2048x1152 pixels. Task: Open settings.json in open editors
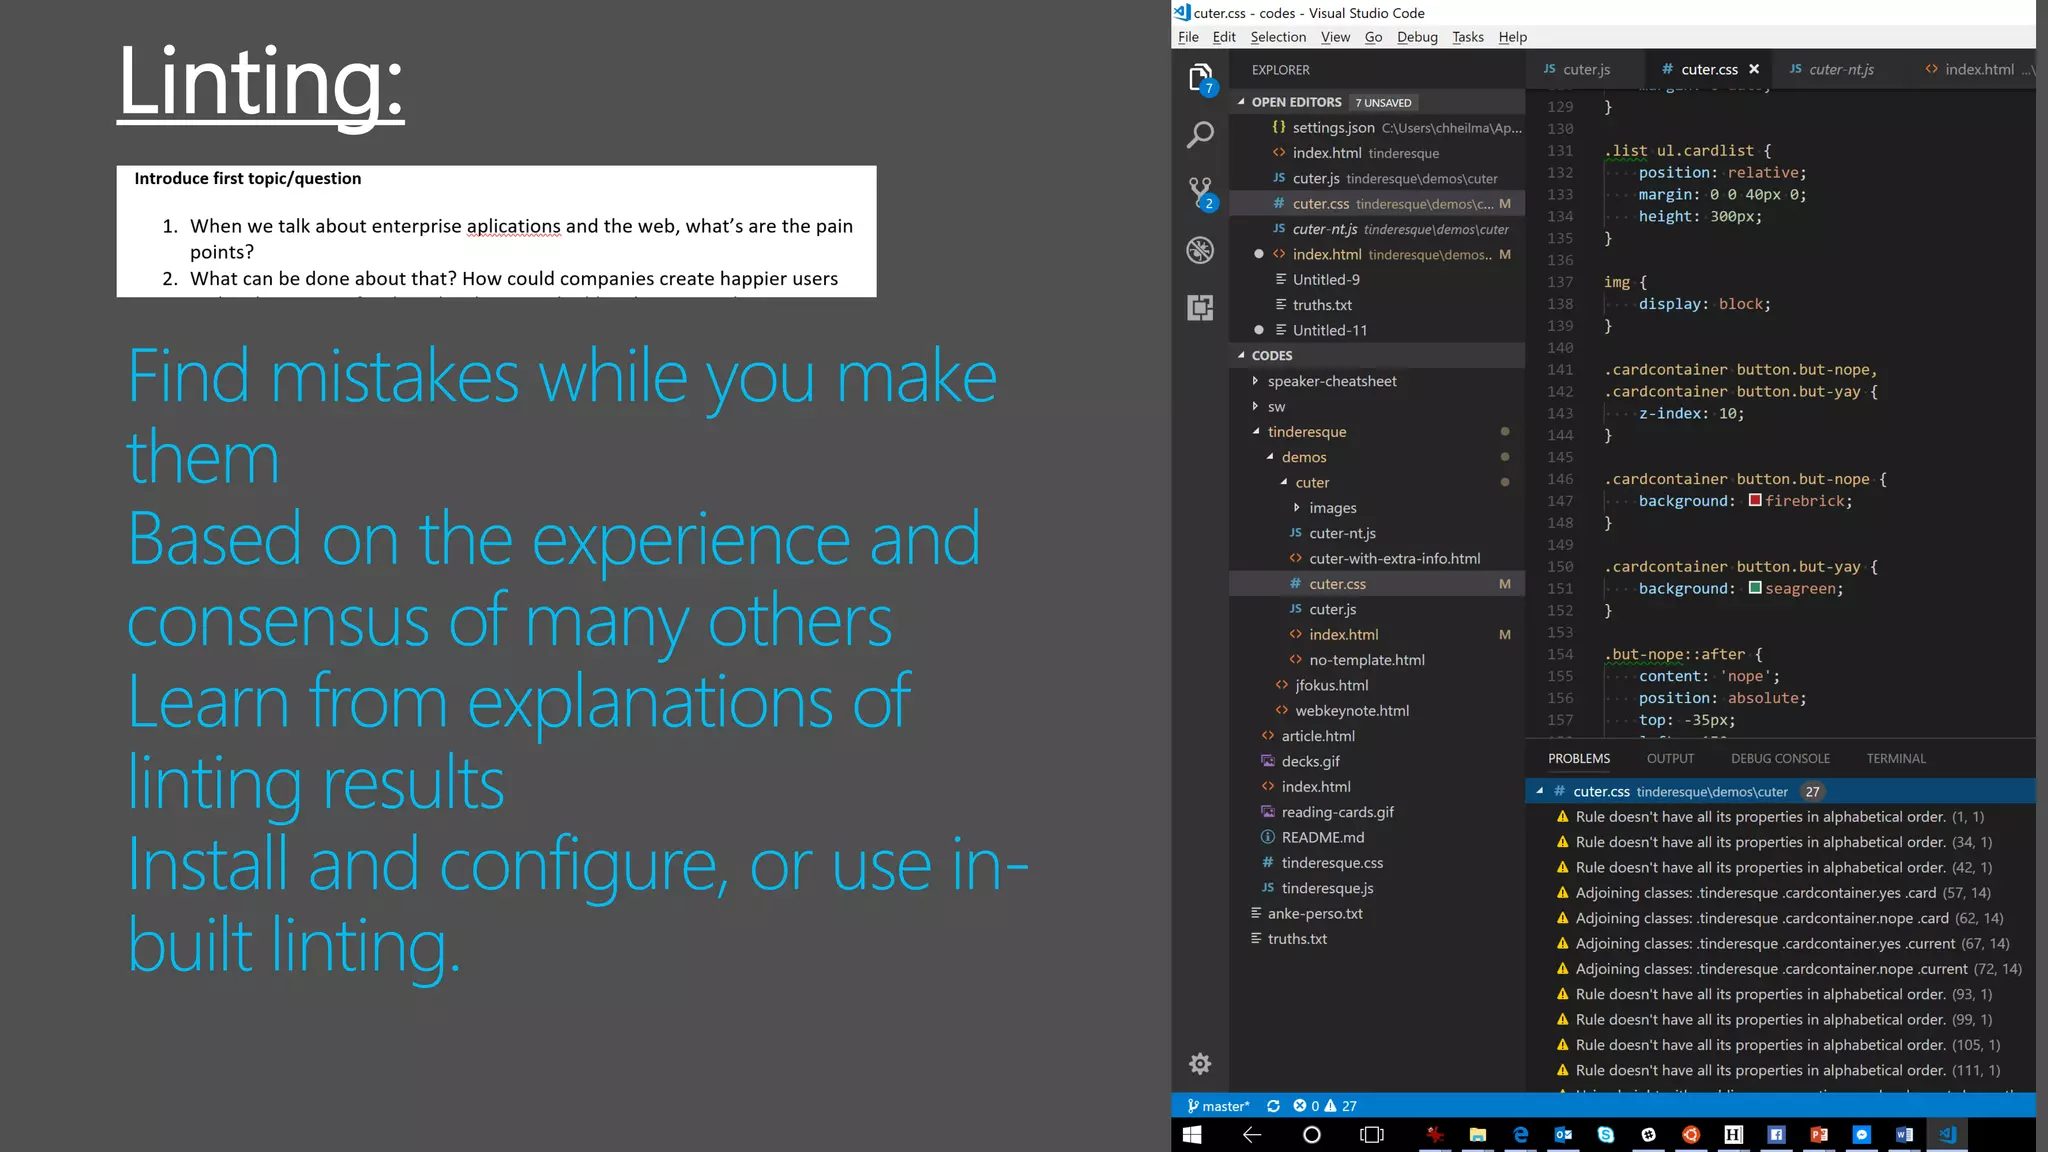(x=1377, y=127)
